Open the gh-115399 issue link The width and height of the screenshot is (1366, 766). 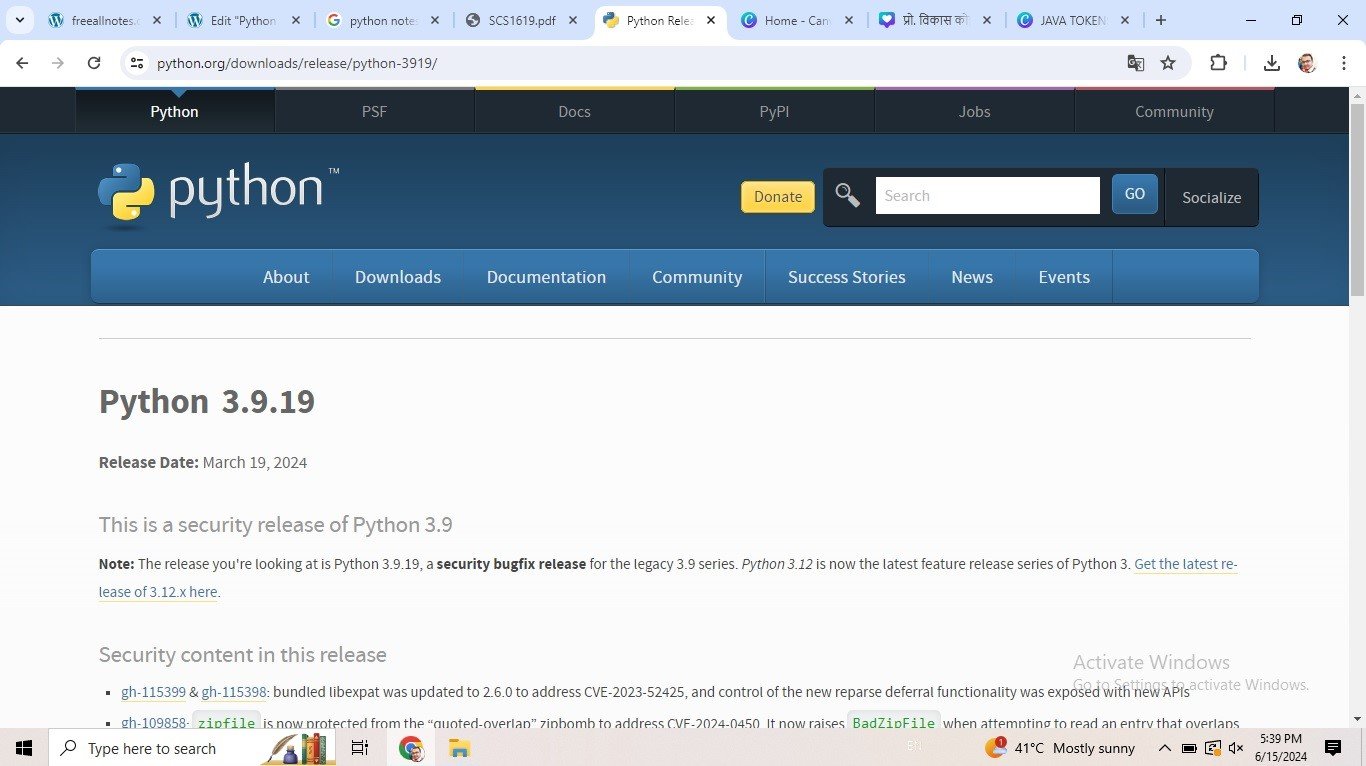153,692
